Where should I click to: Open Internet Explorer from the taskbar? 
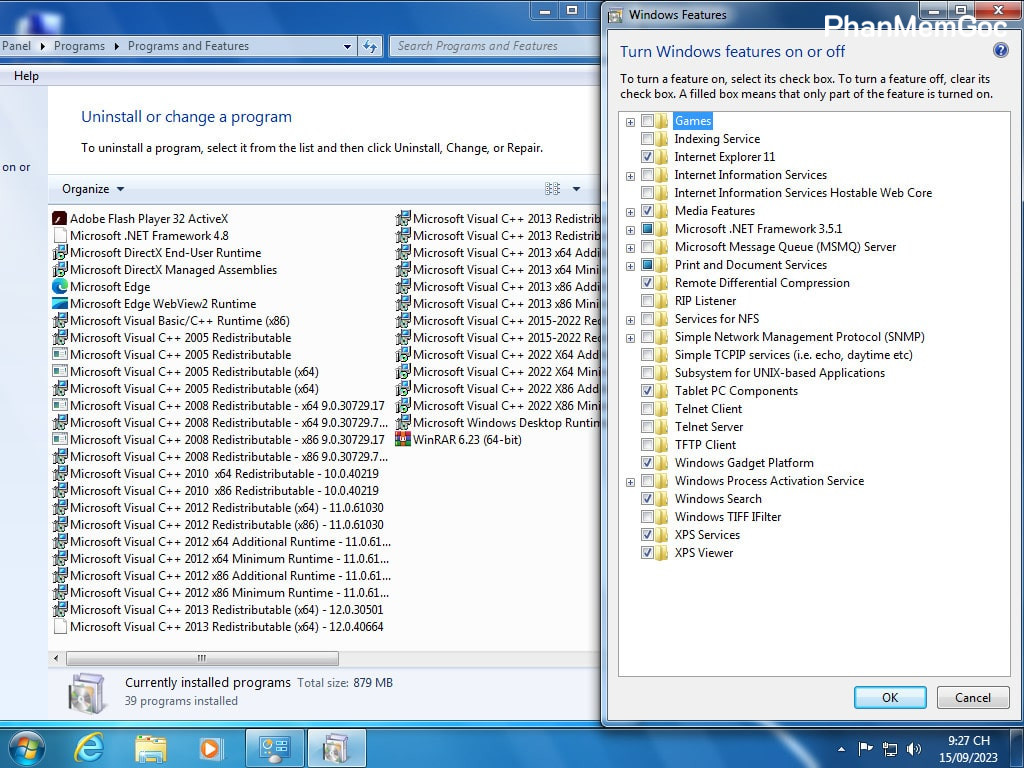[89, 747]
